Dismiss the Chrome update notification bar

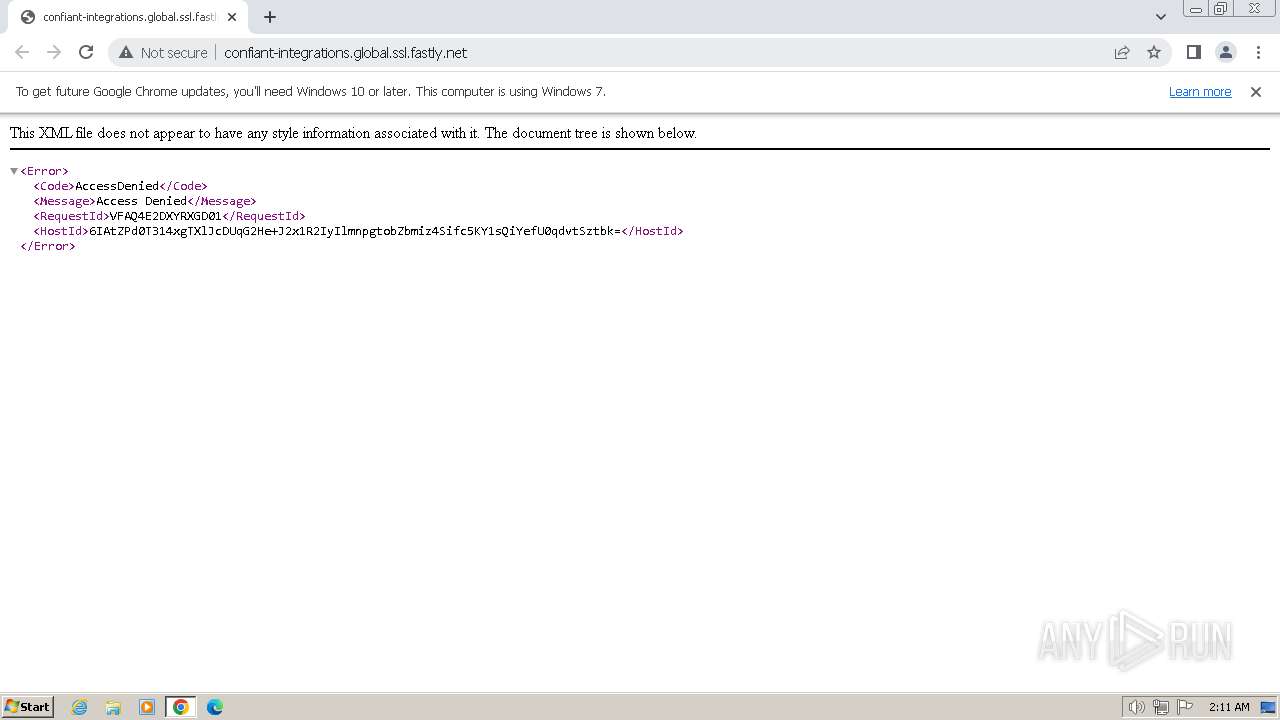click(x=1256, y=91)
